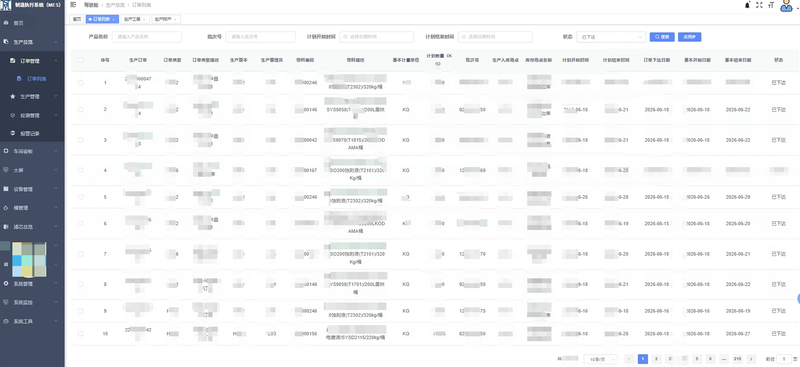Click the 产品名称 input field

147,37
